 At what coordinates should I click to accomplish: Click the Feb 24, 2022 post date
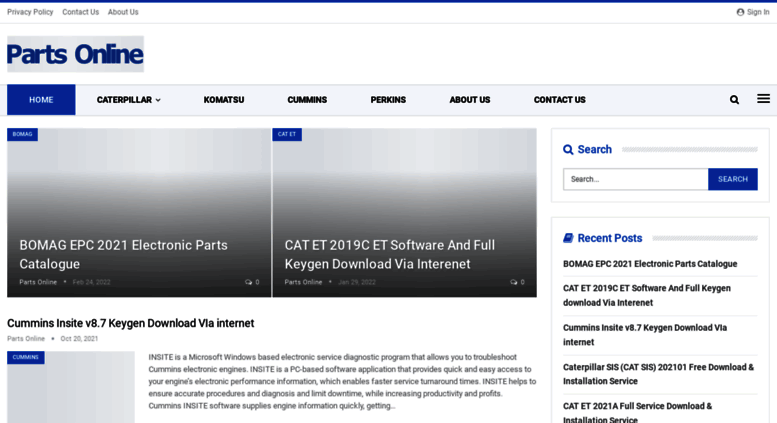[91, 282]
